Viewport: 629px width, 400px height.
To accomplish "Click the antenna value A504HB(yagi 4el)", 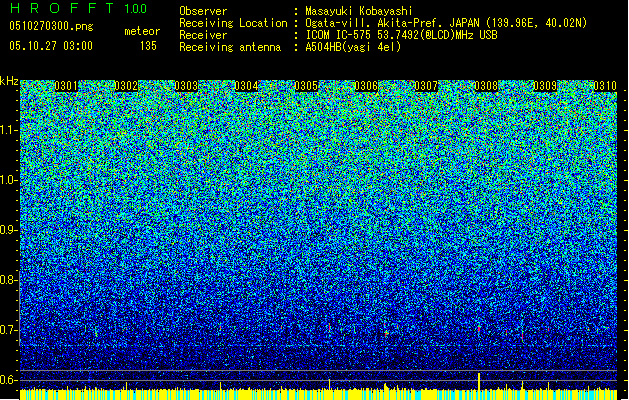I will [x=353, y=47].
